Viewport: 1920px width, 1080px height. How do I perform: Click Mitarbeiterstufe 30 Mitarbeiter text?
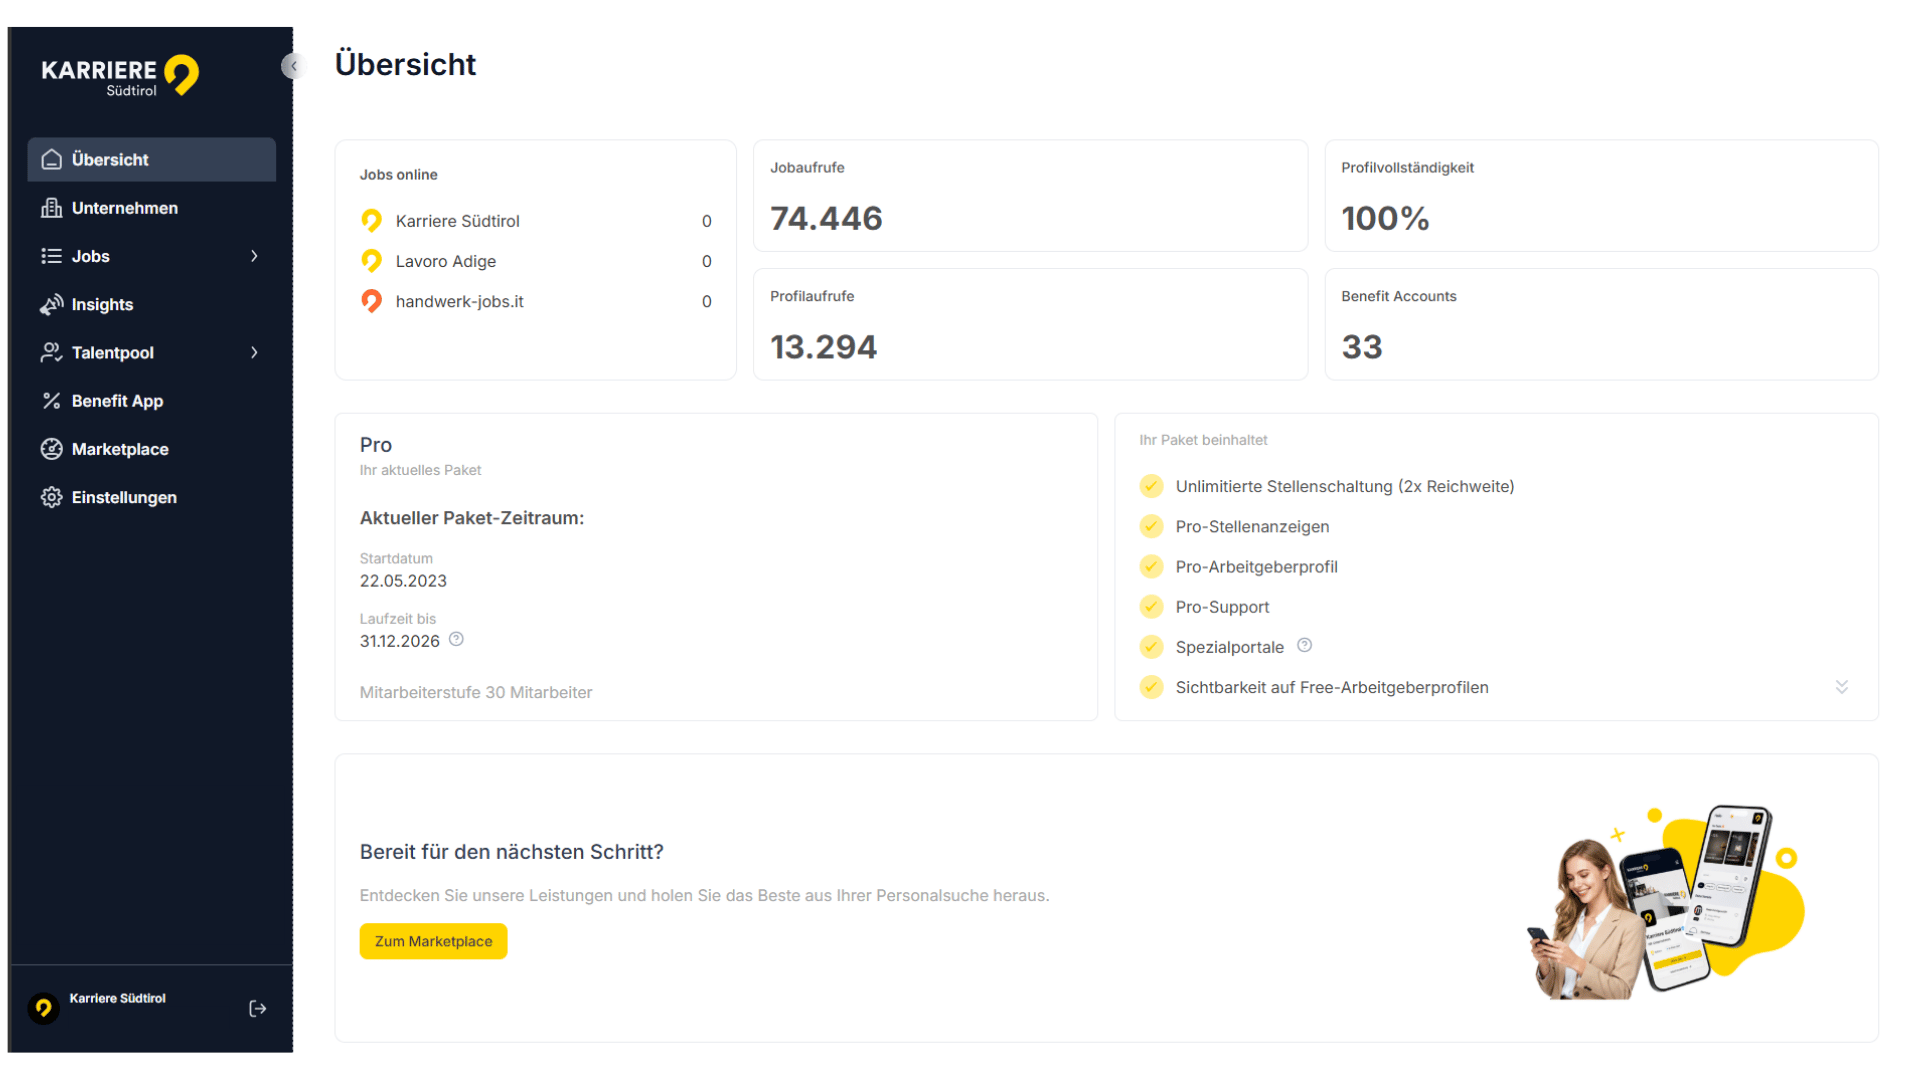476,692
